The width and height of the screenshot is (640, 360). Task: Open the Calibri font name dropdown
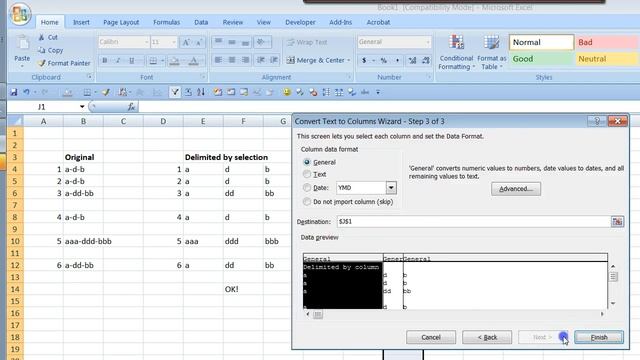[146, 42]
